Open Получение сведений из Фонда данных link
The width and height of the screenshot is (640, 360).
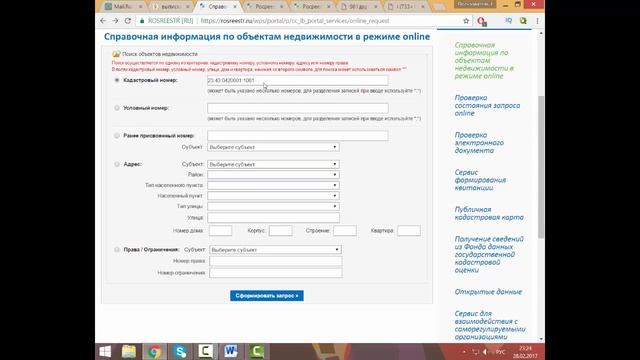click(x=489, y=254)
